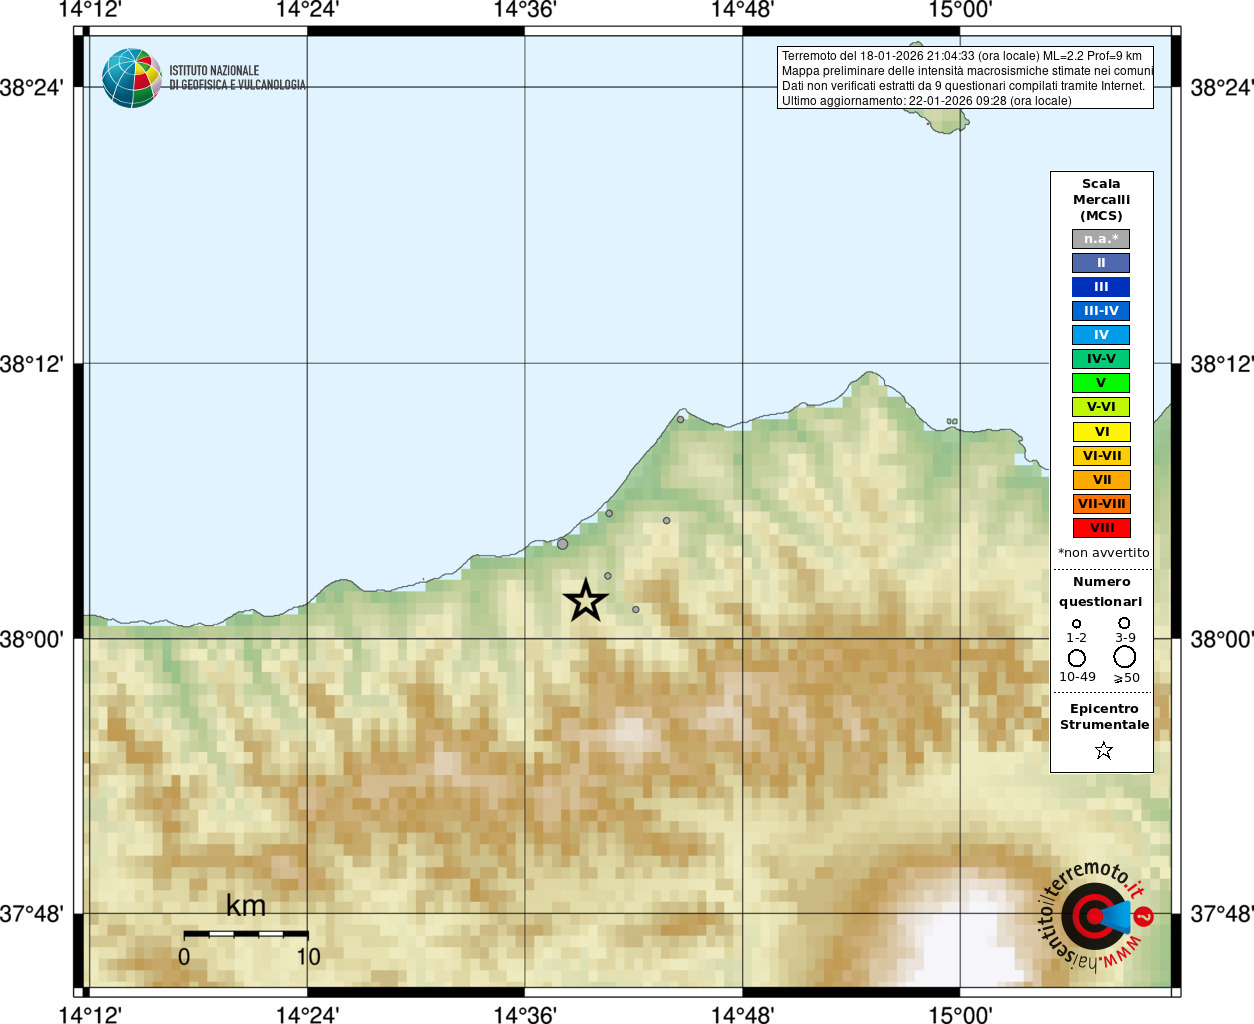Click the km scale bar
Screen dimensions: 1254x1024
(246, 934)
